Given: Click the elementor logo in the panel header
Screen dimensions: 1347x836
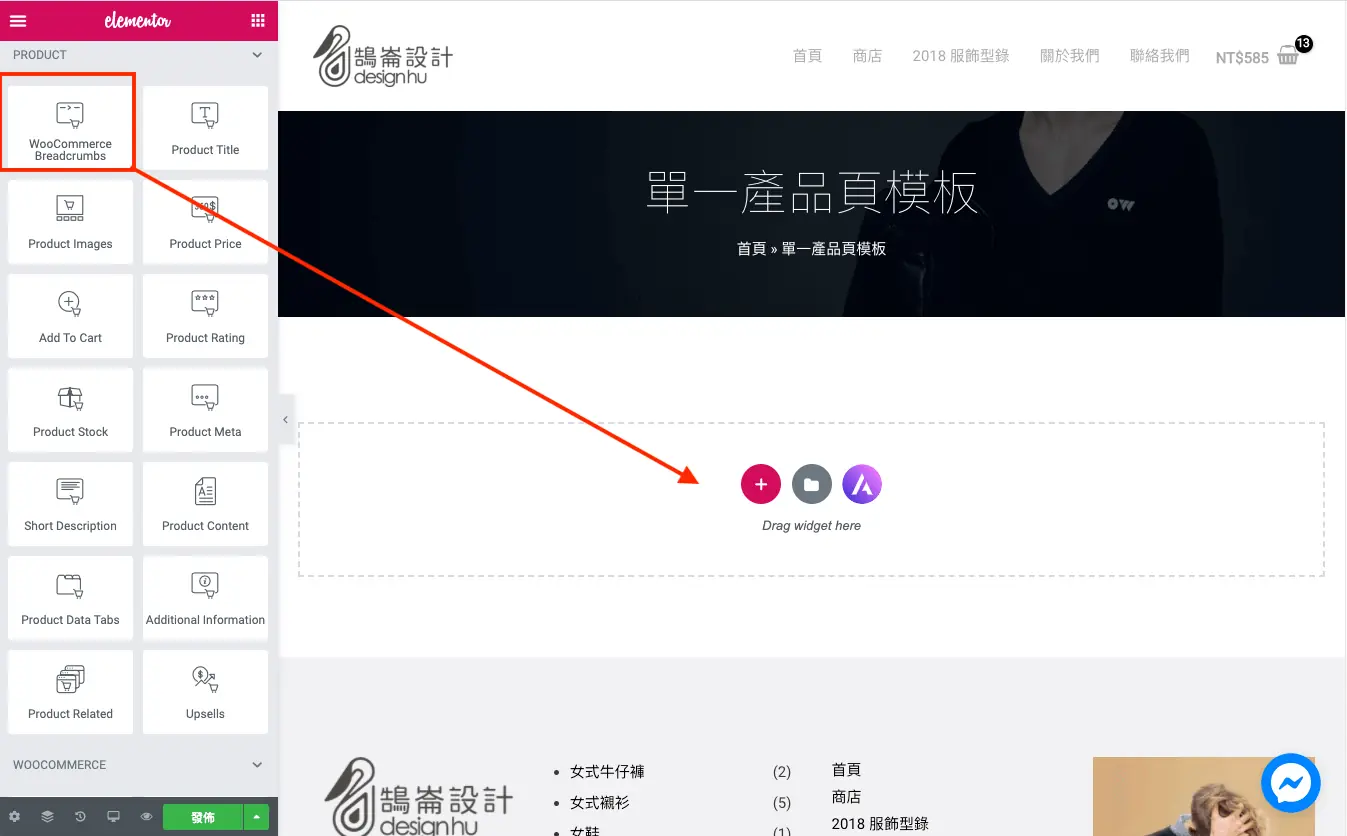Looking at the screenshot, I should click(137, 20).
